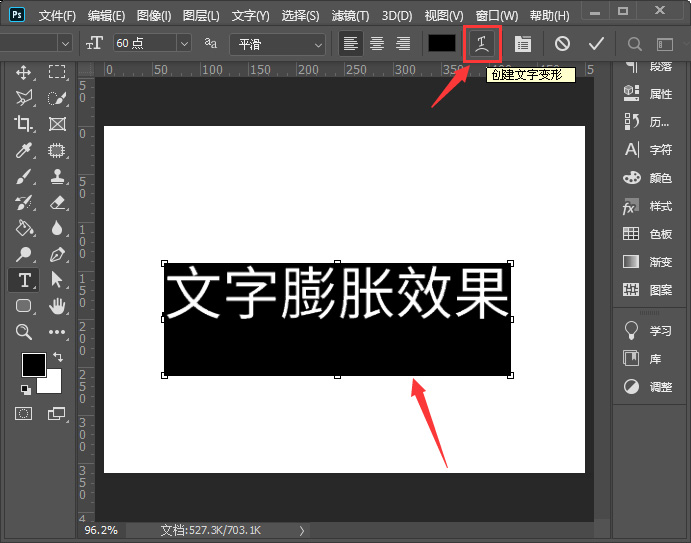Select the Frame tool

[x=57, y=124]
